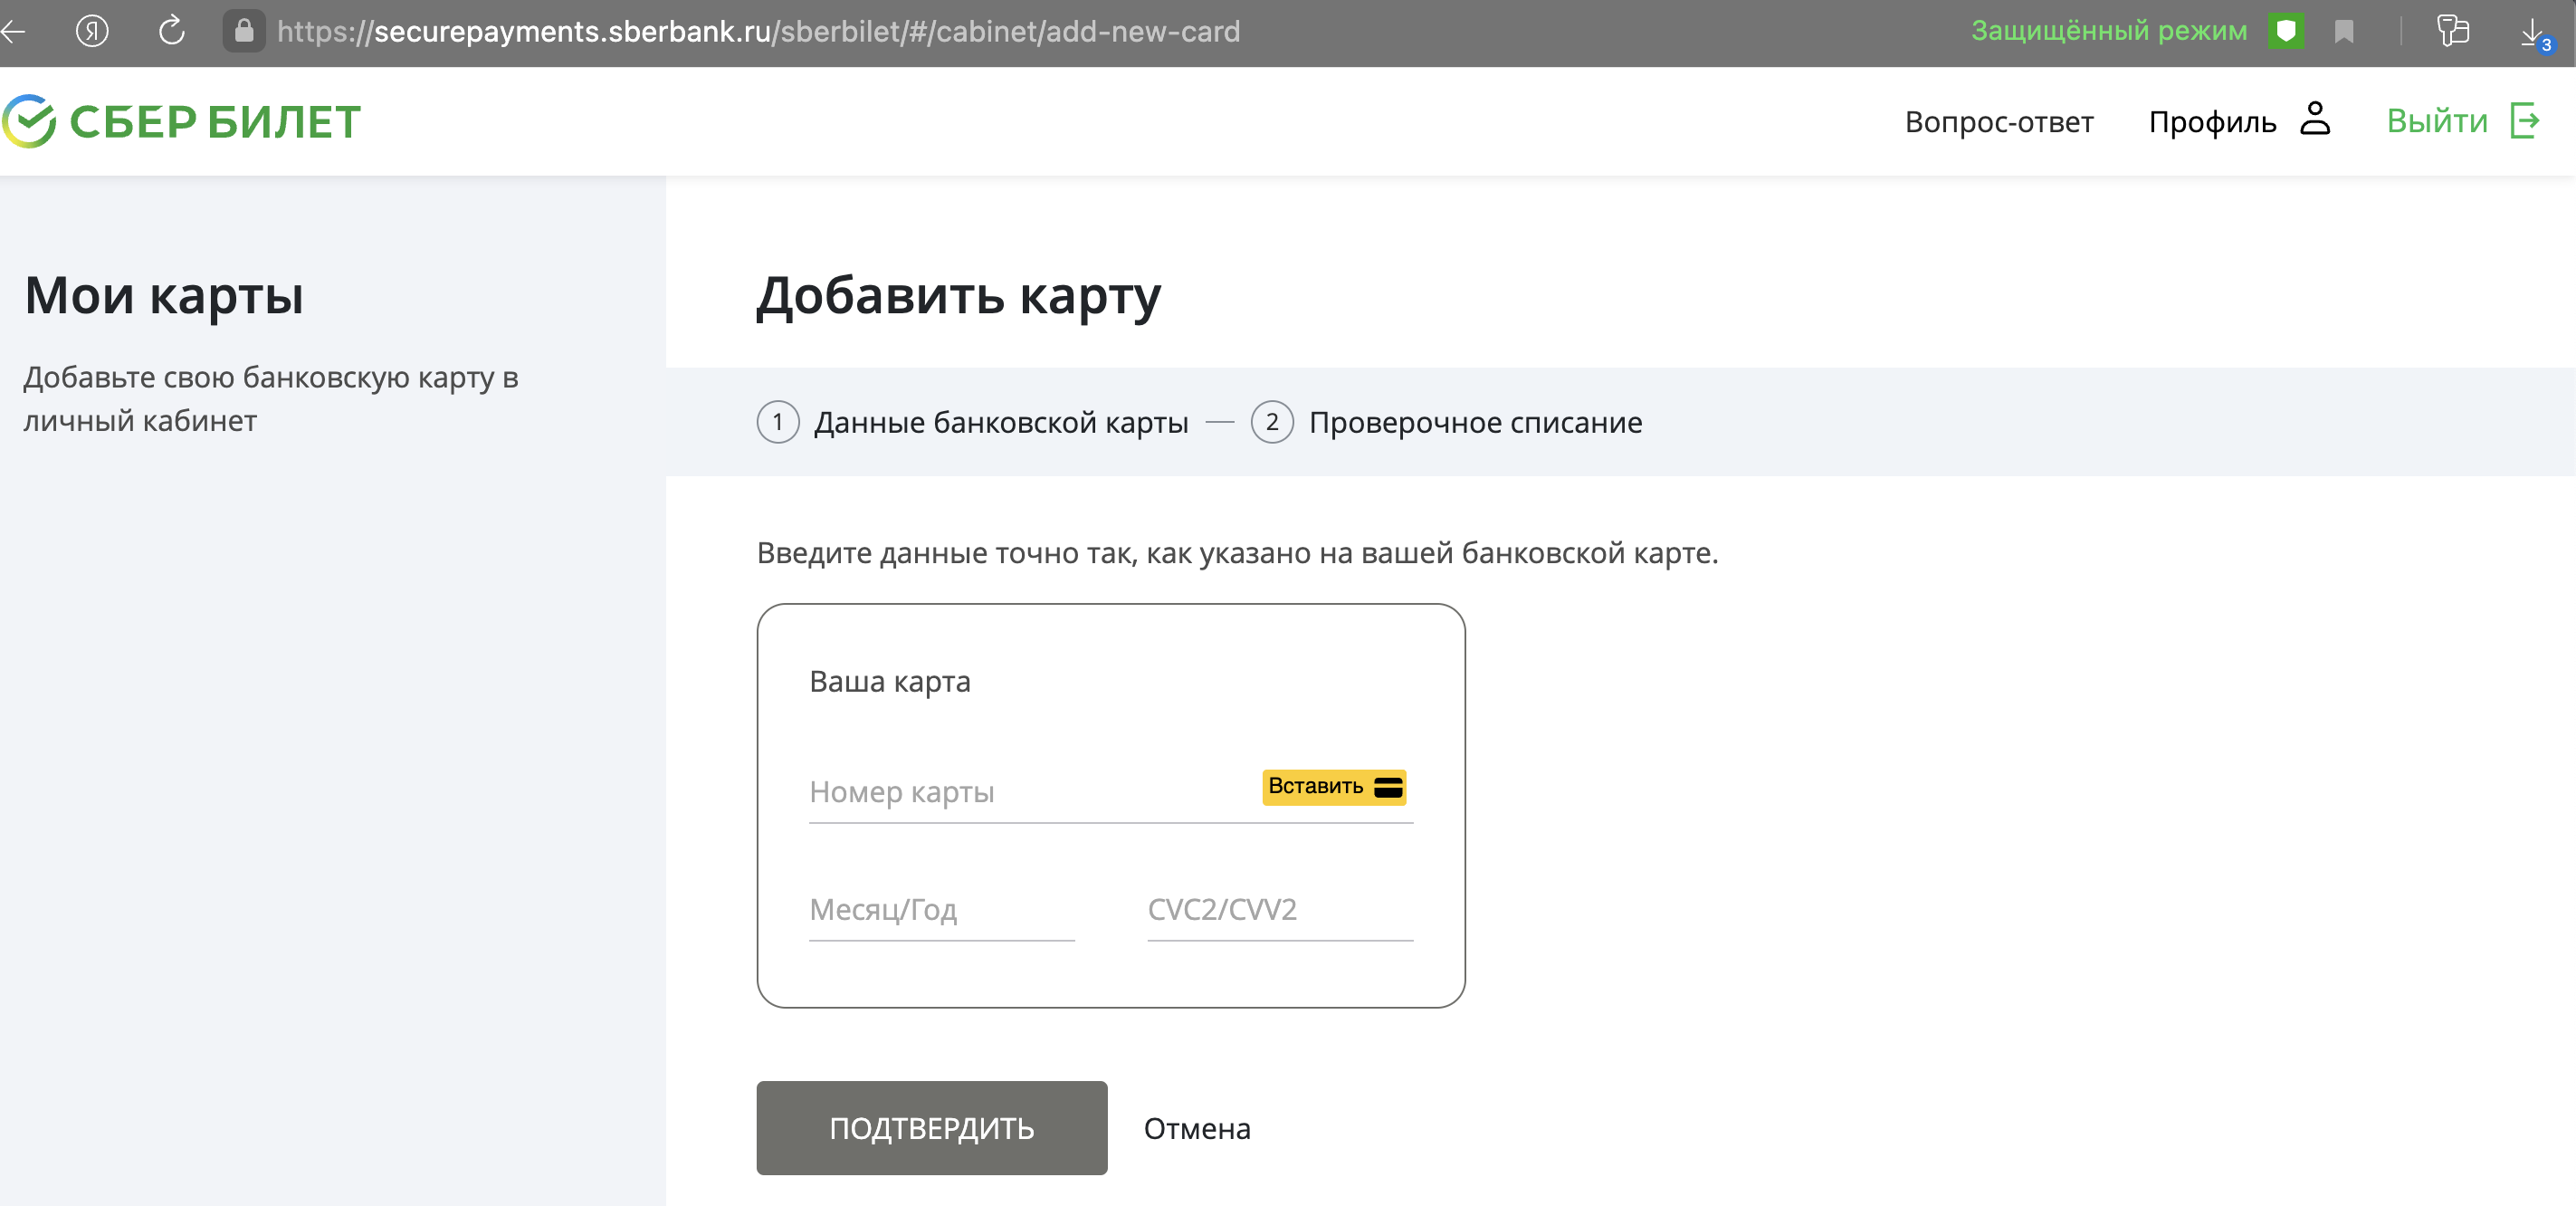2576x1206 pixels.
Task: Click the browser back arrow
Action: point(13,32)
